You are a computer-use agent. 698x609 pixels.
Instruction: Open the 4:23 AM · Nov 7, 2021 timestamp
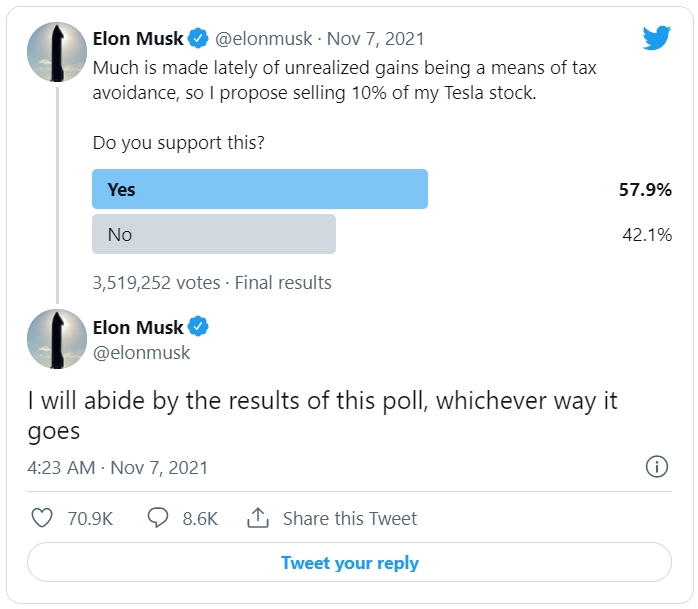118,468
